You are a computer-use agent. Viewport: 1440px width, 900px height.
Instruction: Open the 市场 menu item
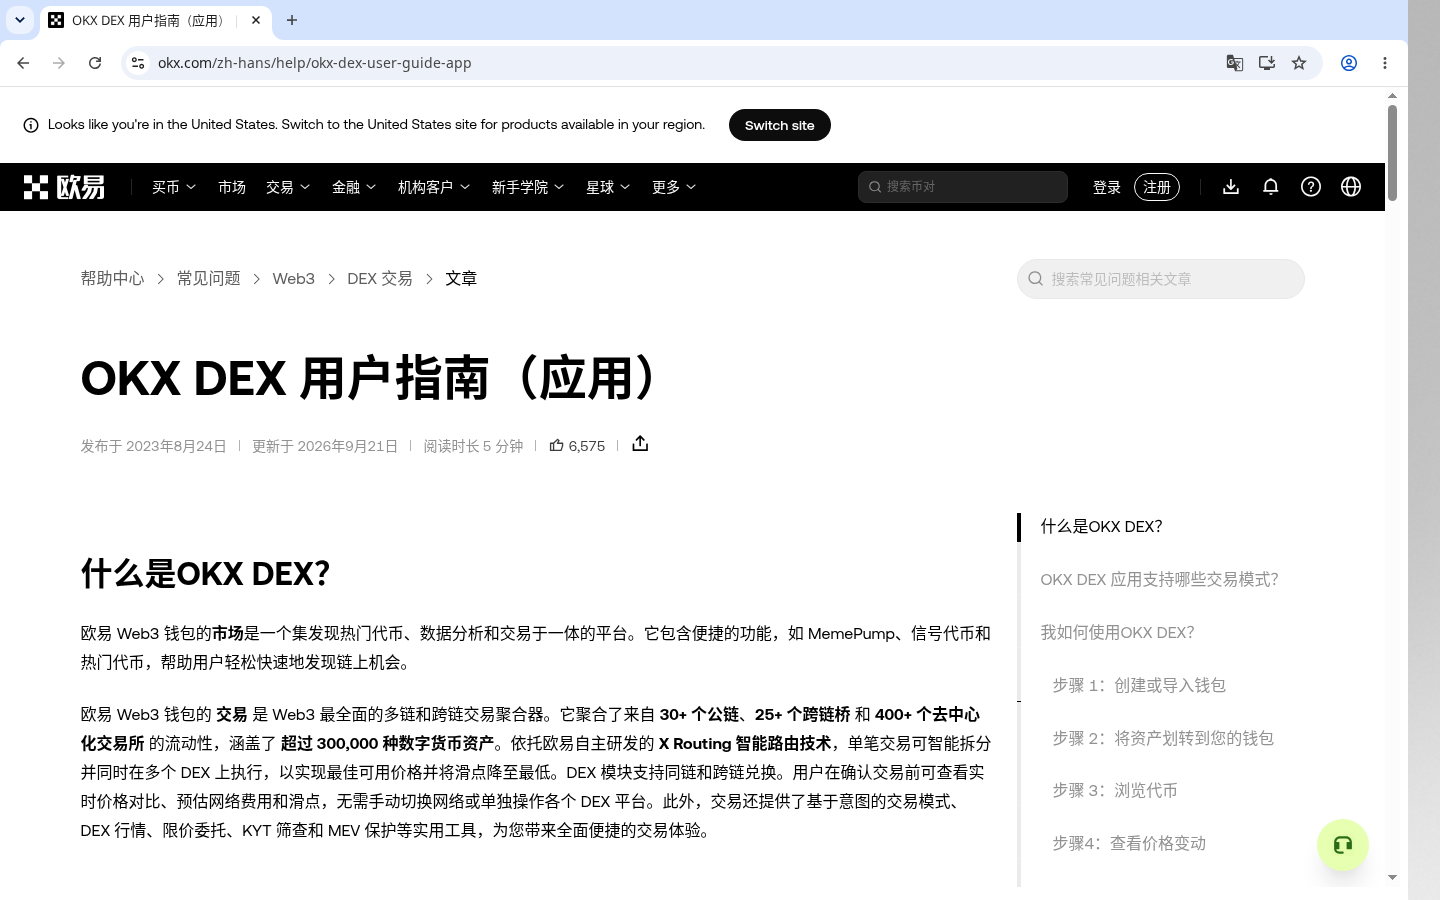point(232,187)
